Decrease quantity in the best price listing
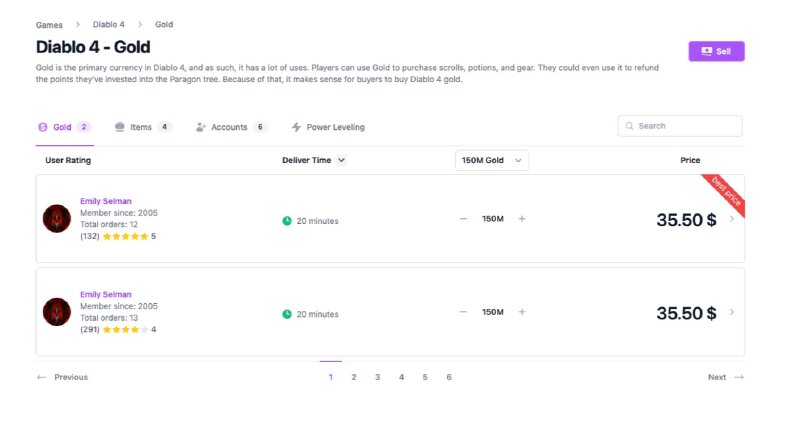 tap(463, 219)
